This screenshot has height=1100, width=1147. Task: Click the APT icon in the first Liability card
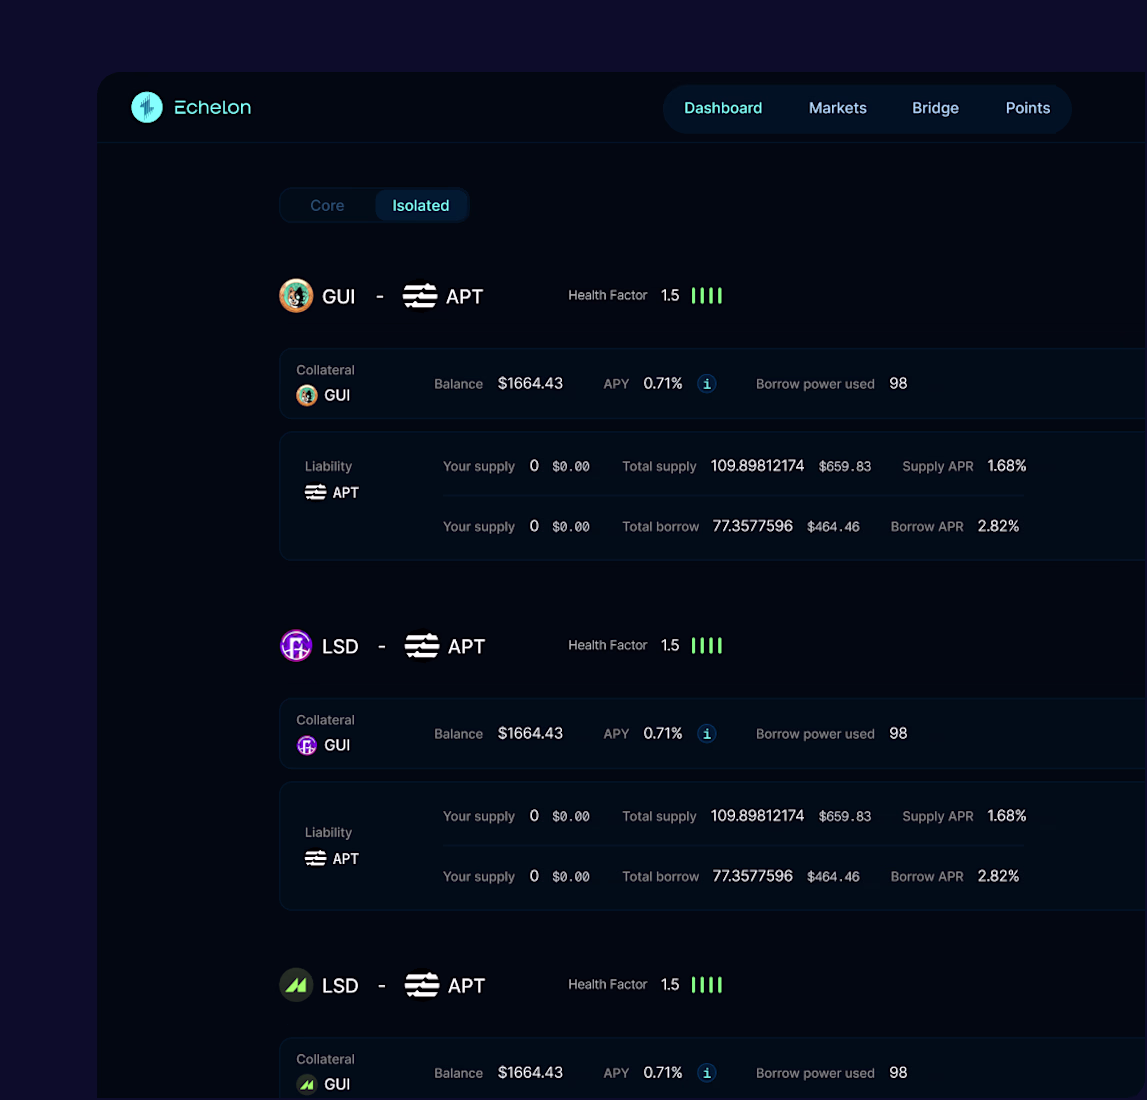(315, 492)
